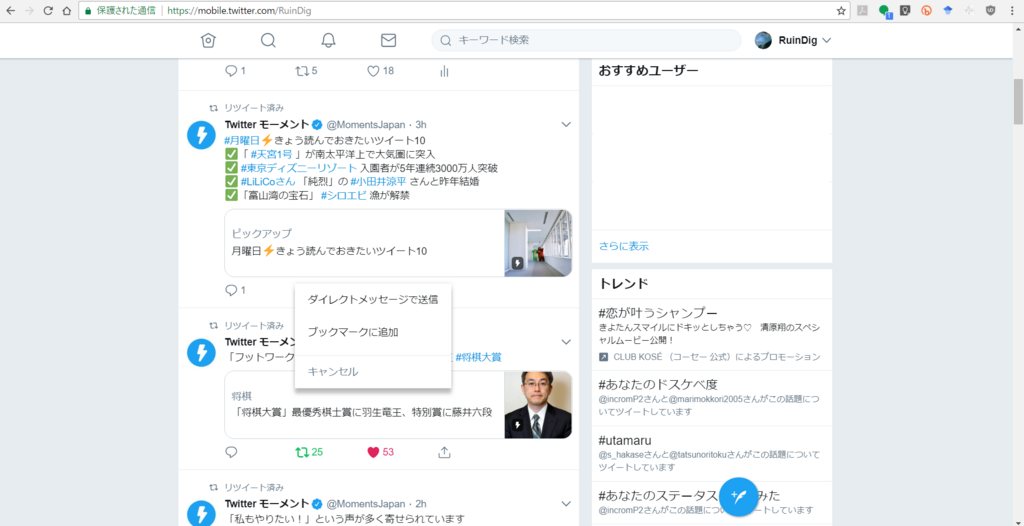Image resolution: width=1024 pixels, height=526 pixels.
Task: Go to Twitter home via house icon
Action: click(208, 41)
